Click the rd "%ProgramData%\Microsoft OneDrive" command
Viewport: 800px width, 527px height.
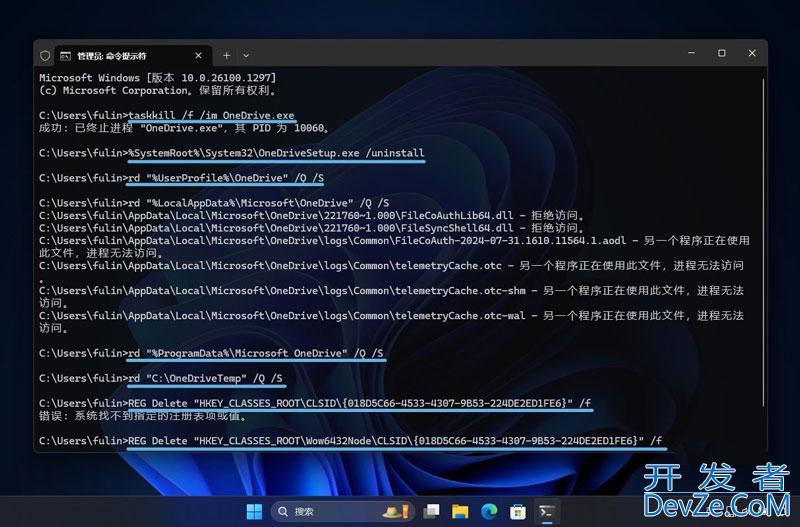point(256,353)
